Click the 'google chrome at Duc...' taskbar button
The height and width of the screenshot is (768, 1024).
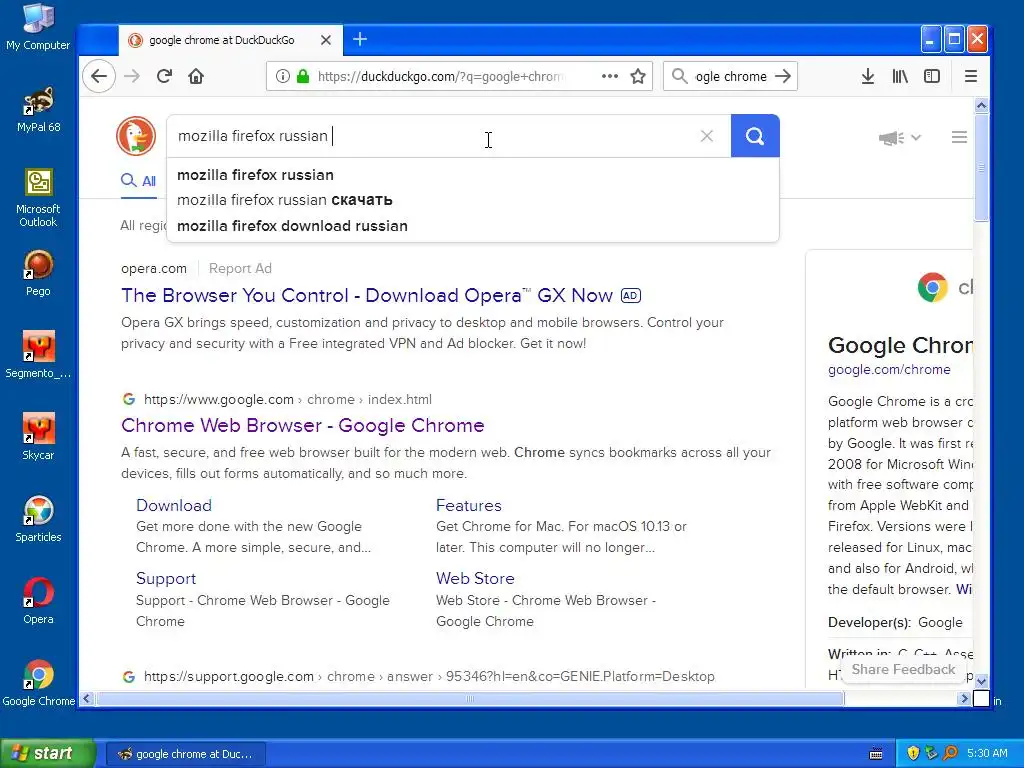[x=185, y=754]
